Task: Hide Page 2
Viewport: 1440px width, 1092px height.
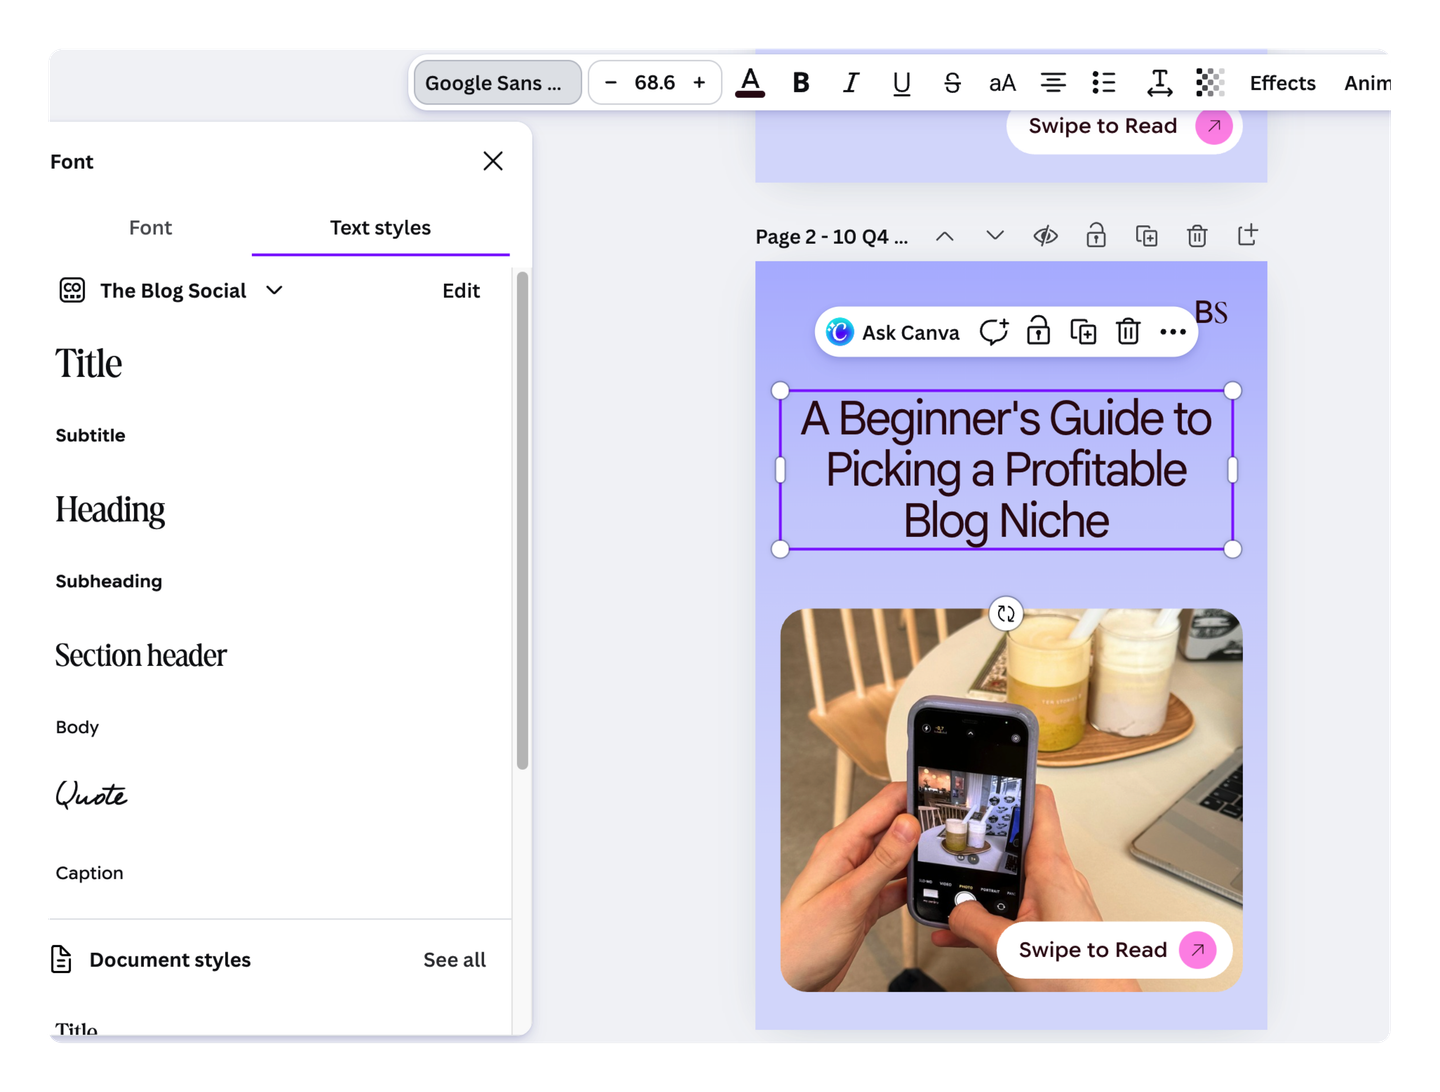Action: [x=1046, y=236]
